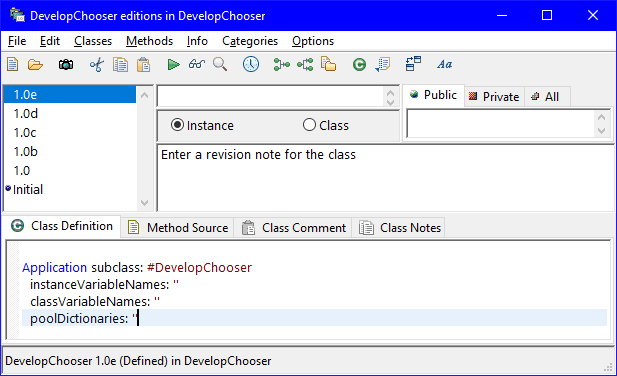
Task: Select edition 1.0b in the list
Action: (x=70, y=151)
